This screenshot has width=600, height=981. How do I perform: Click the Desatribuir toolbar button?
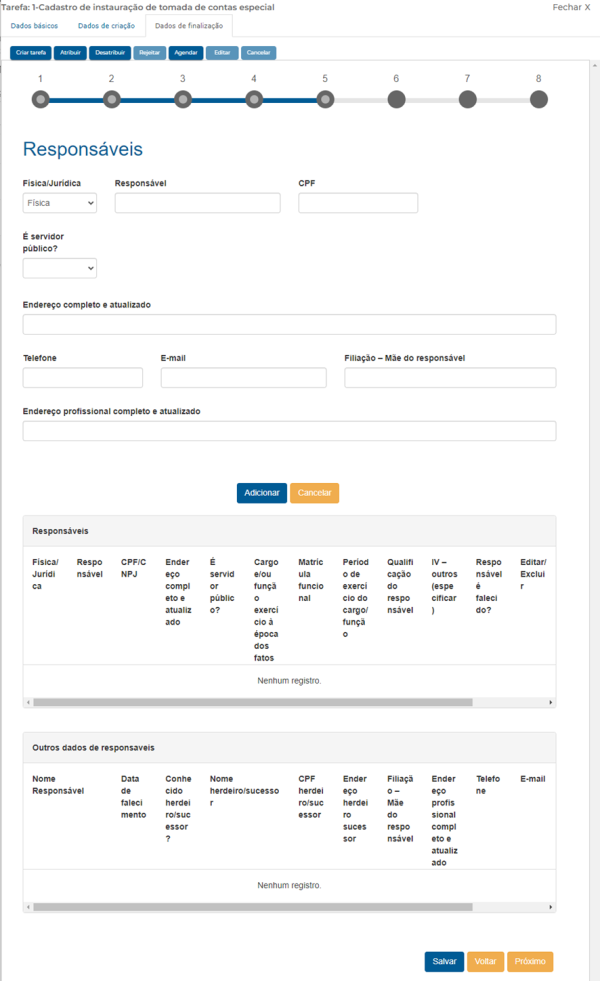[110, 53]
